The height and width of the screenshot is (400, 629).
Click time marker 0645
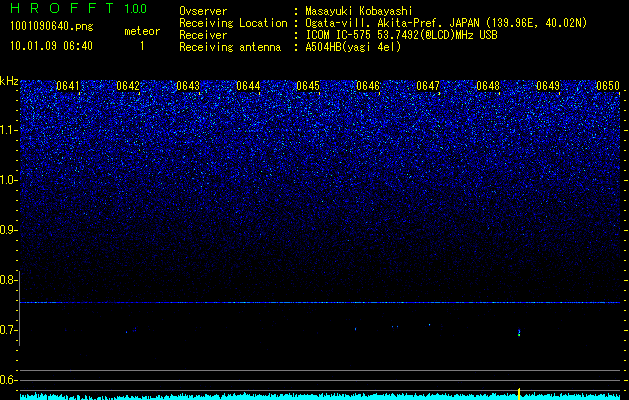point(308,86)
